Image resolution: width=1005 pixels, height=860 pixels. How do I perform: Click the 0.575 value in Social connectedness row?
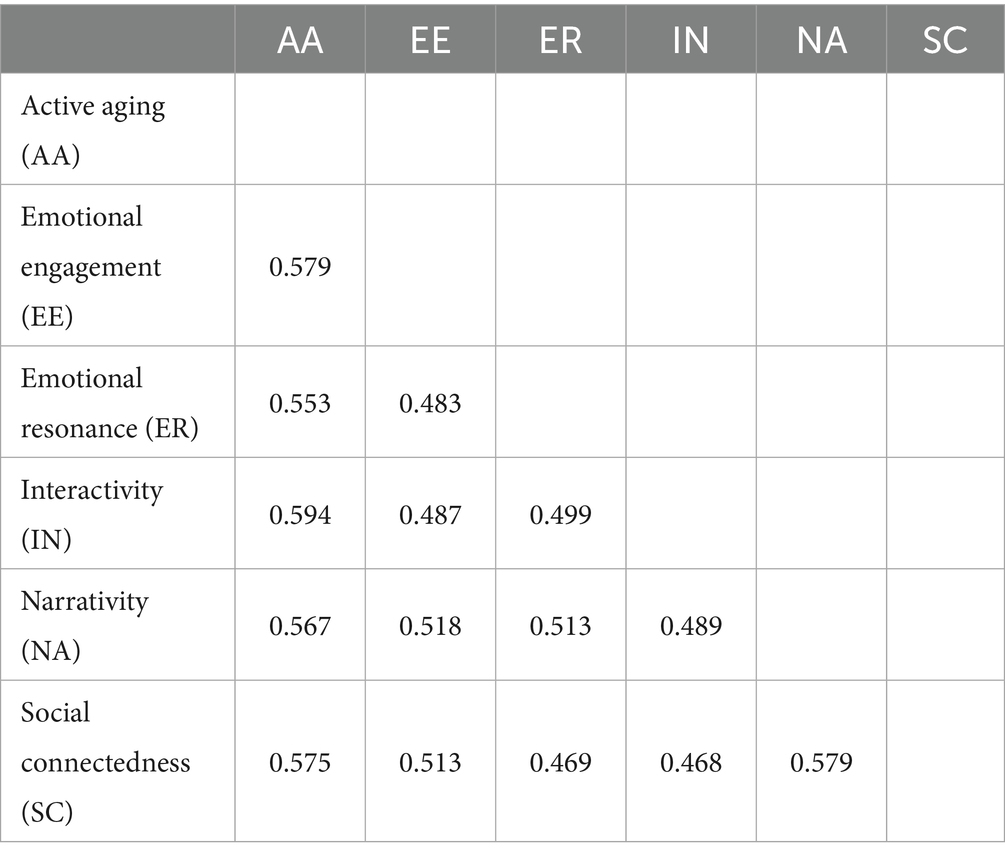300,763
